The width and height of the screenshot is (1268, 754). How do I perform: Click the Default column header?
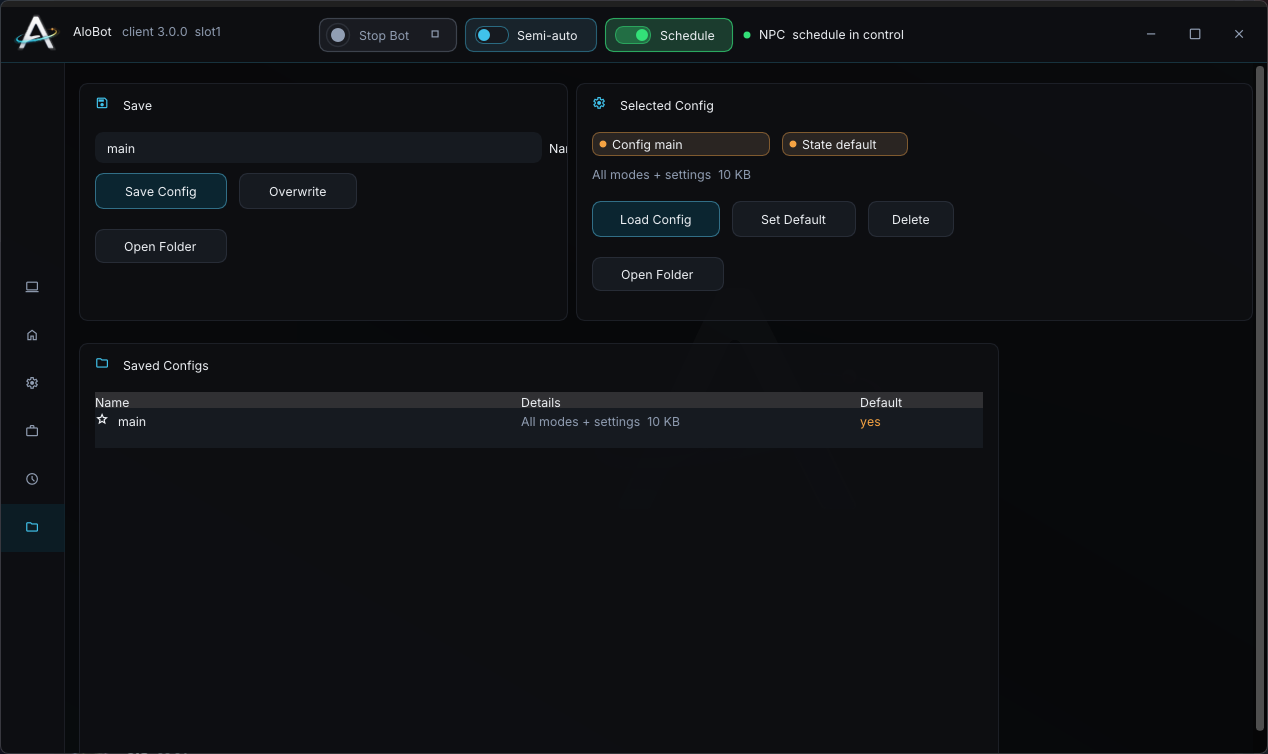[x=881, y=402]
